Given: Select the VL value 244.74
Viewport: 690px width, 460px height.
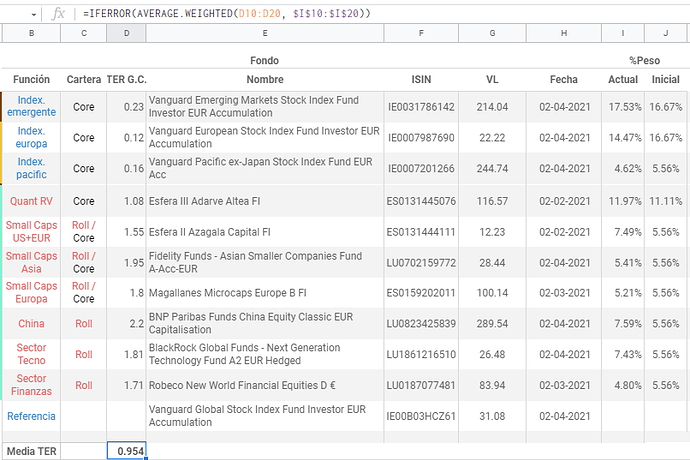Looking at the screenshot, I should 492,169.
